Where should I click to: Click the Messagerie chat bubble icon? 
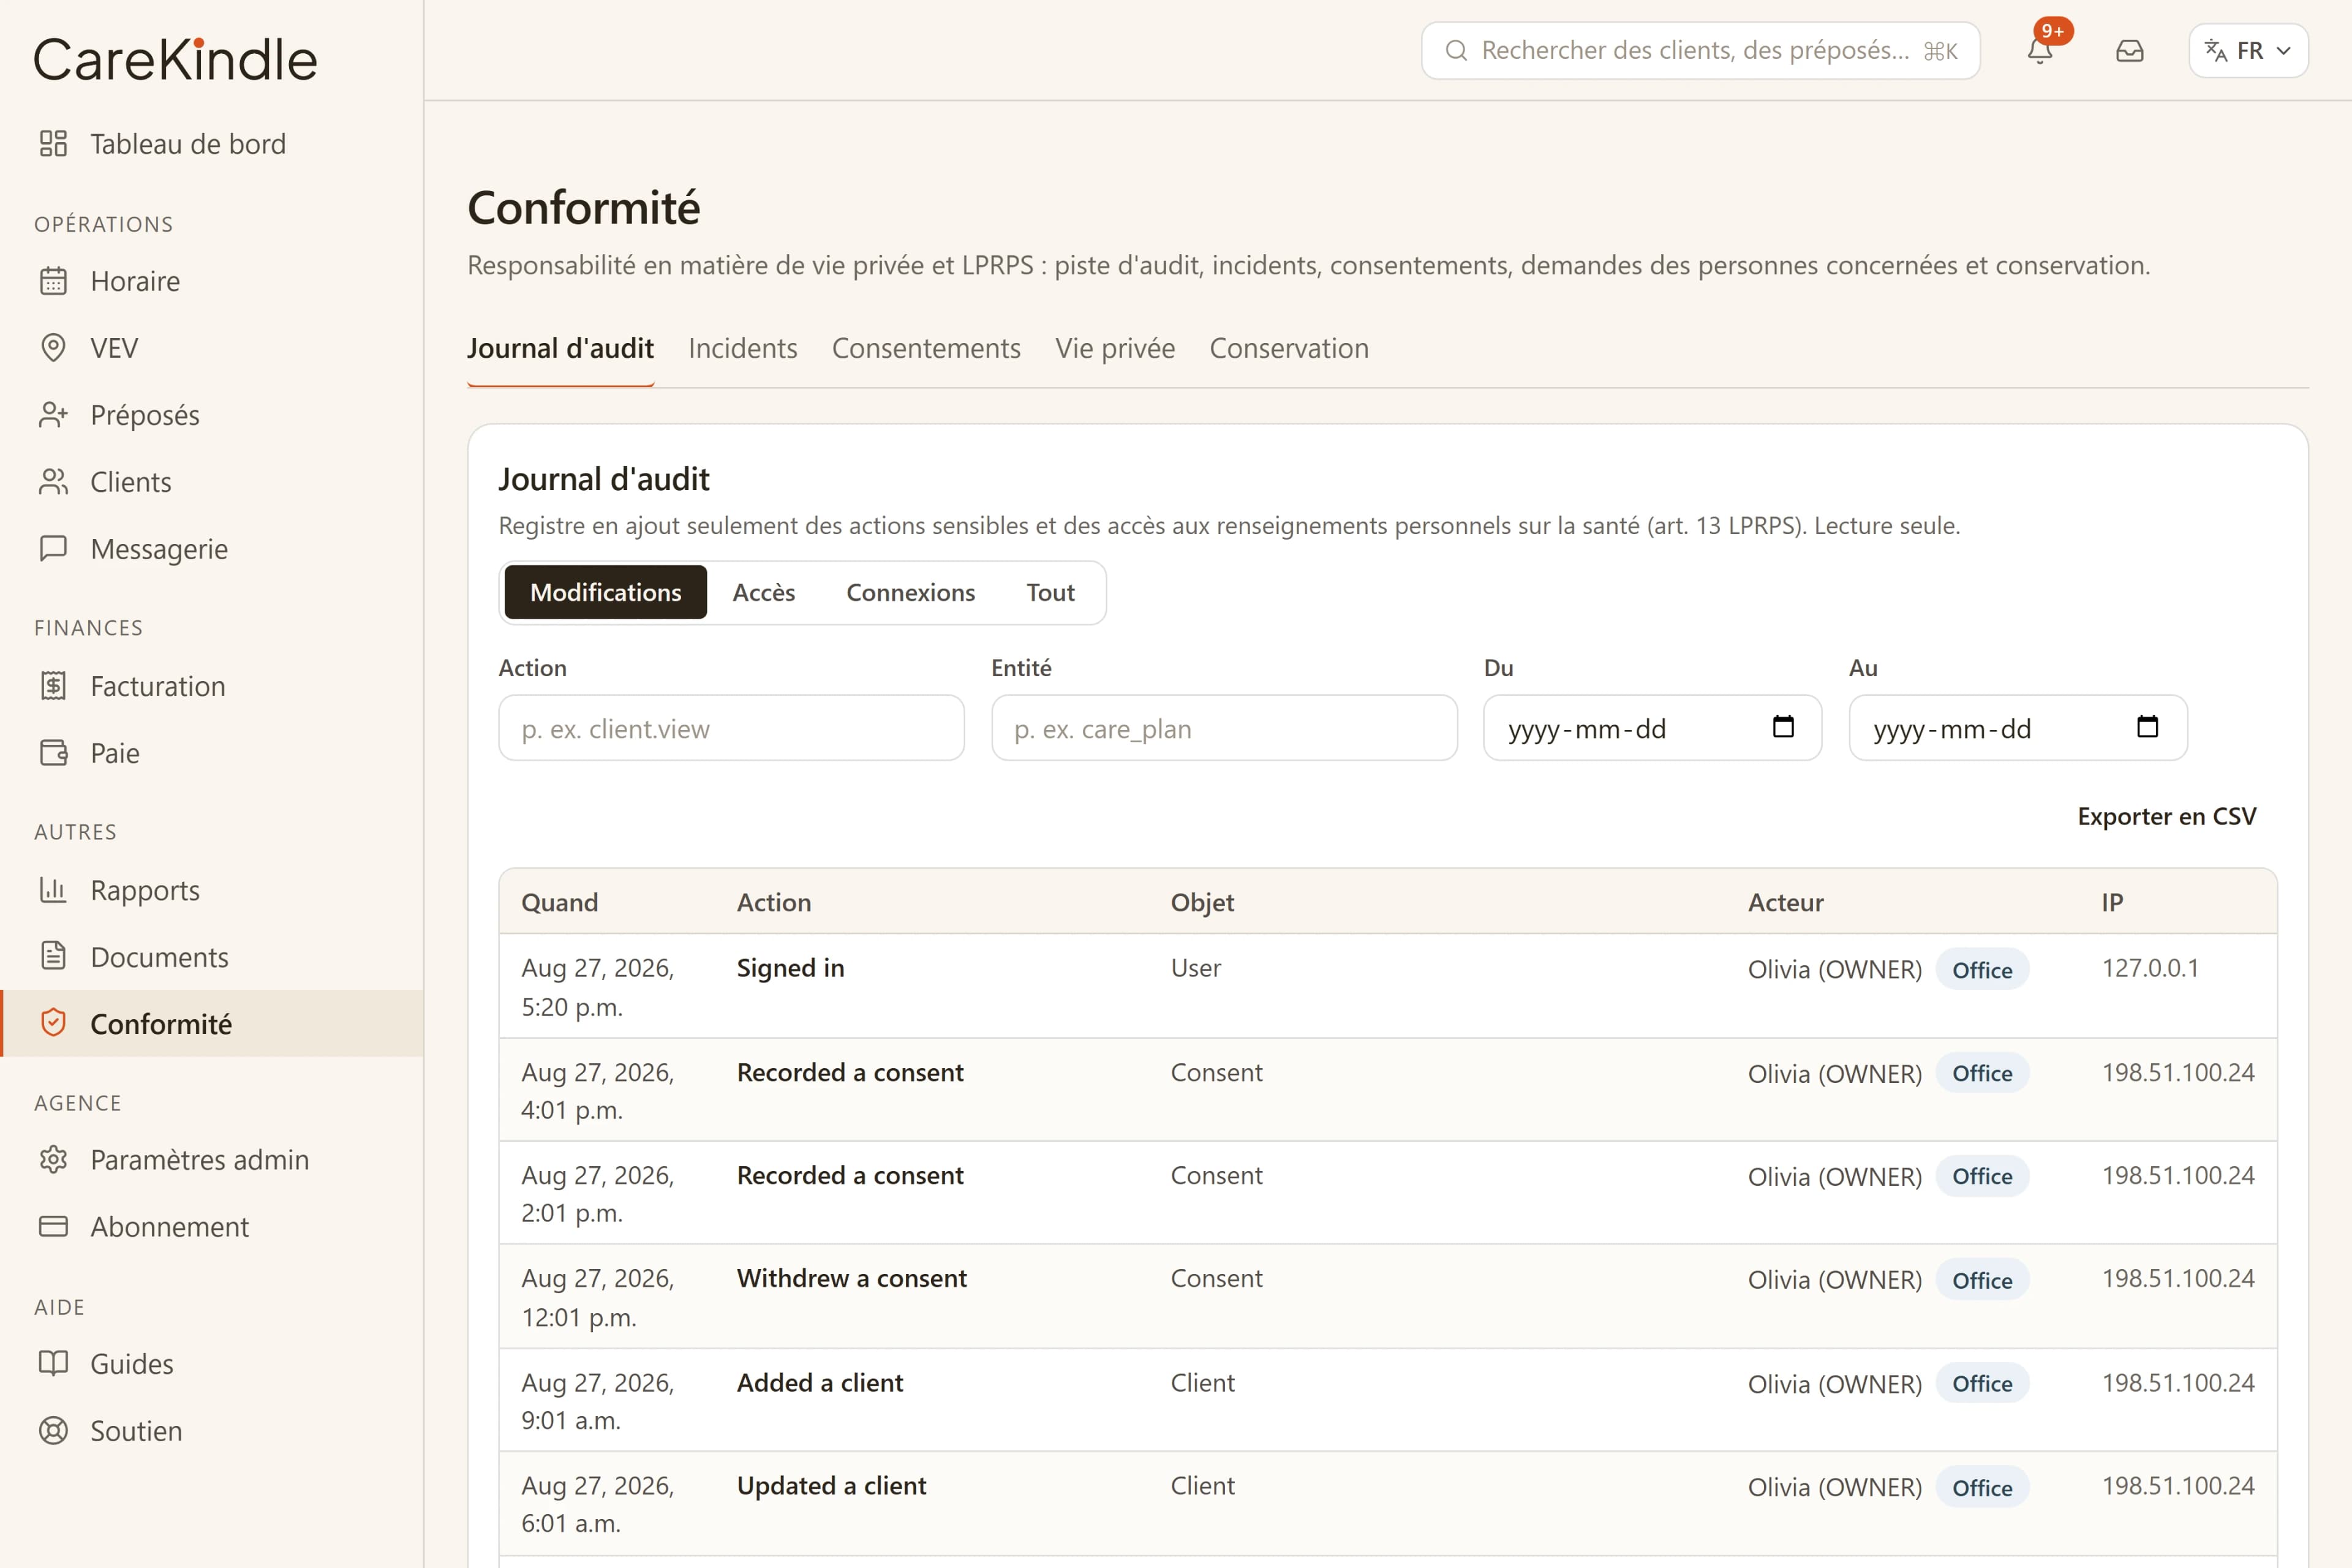[53, 549]
